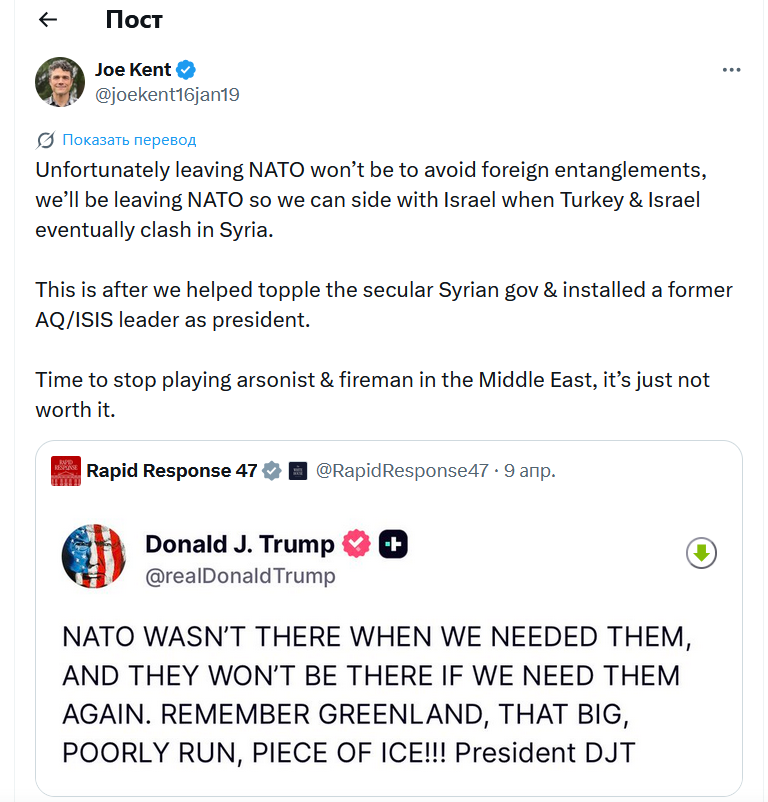
Task: Click Trump's red verified badge
Action: pos(356,544)
